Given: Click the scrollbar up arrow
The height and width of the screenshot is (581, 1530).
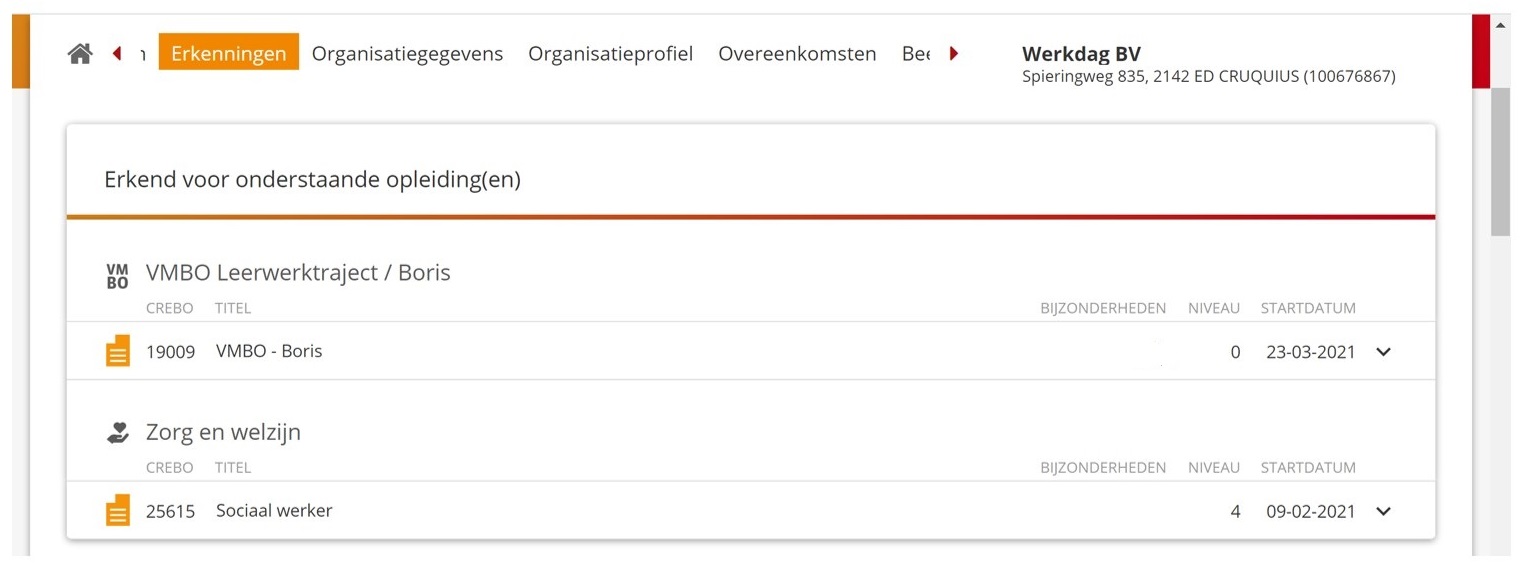Looking at the screenshot, I should point(1500,25).
